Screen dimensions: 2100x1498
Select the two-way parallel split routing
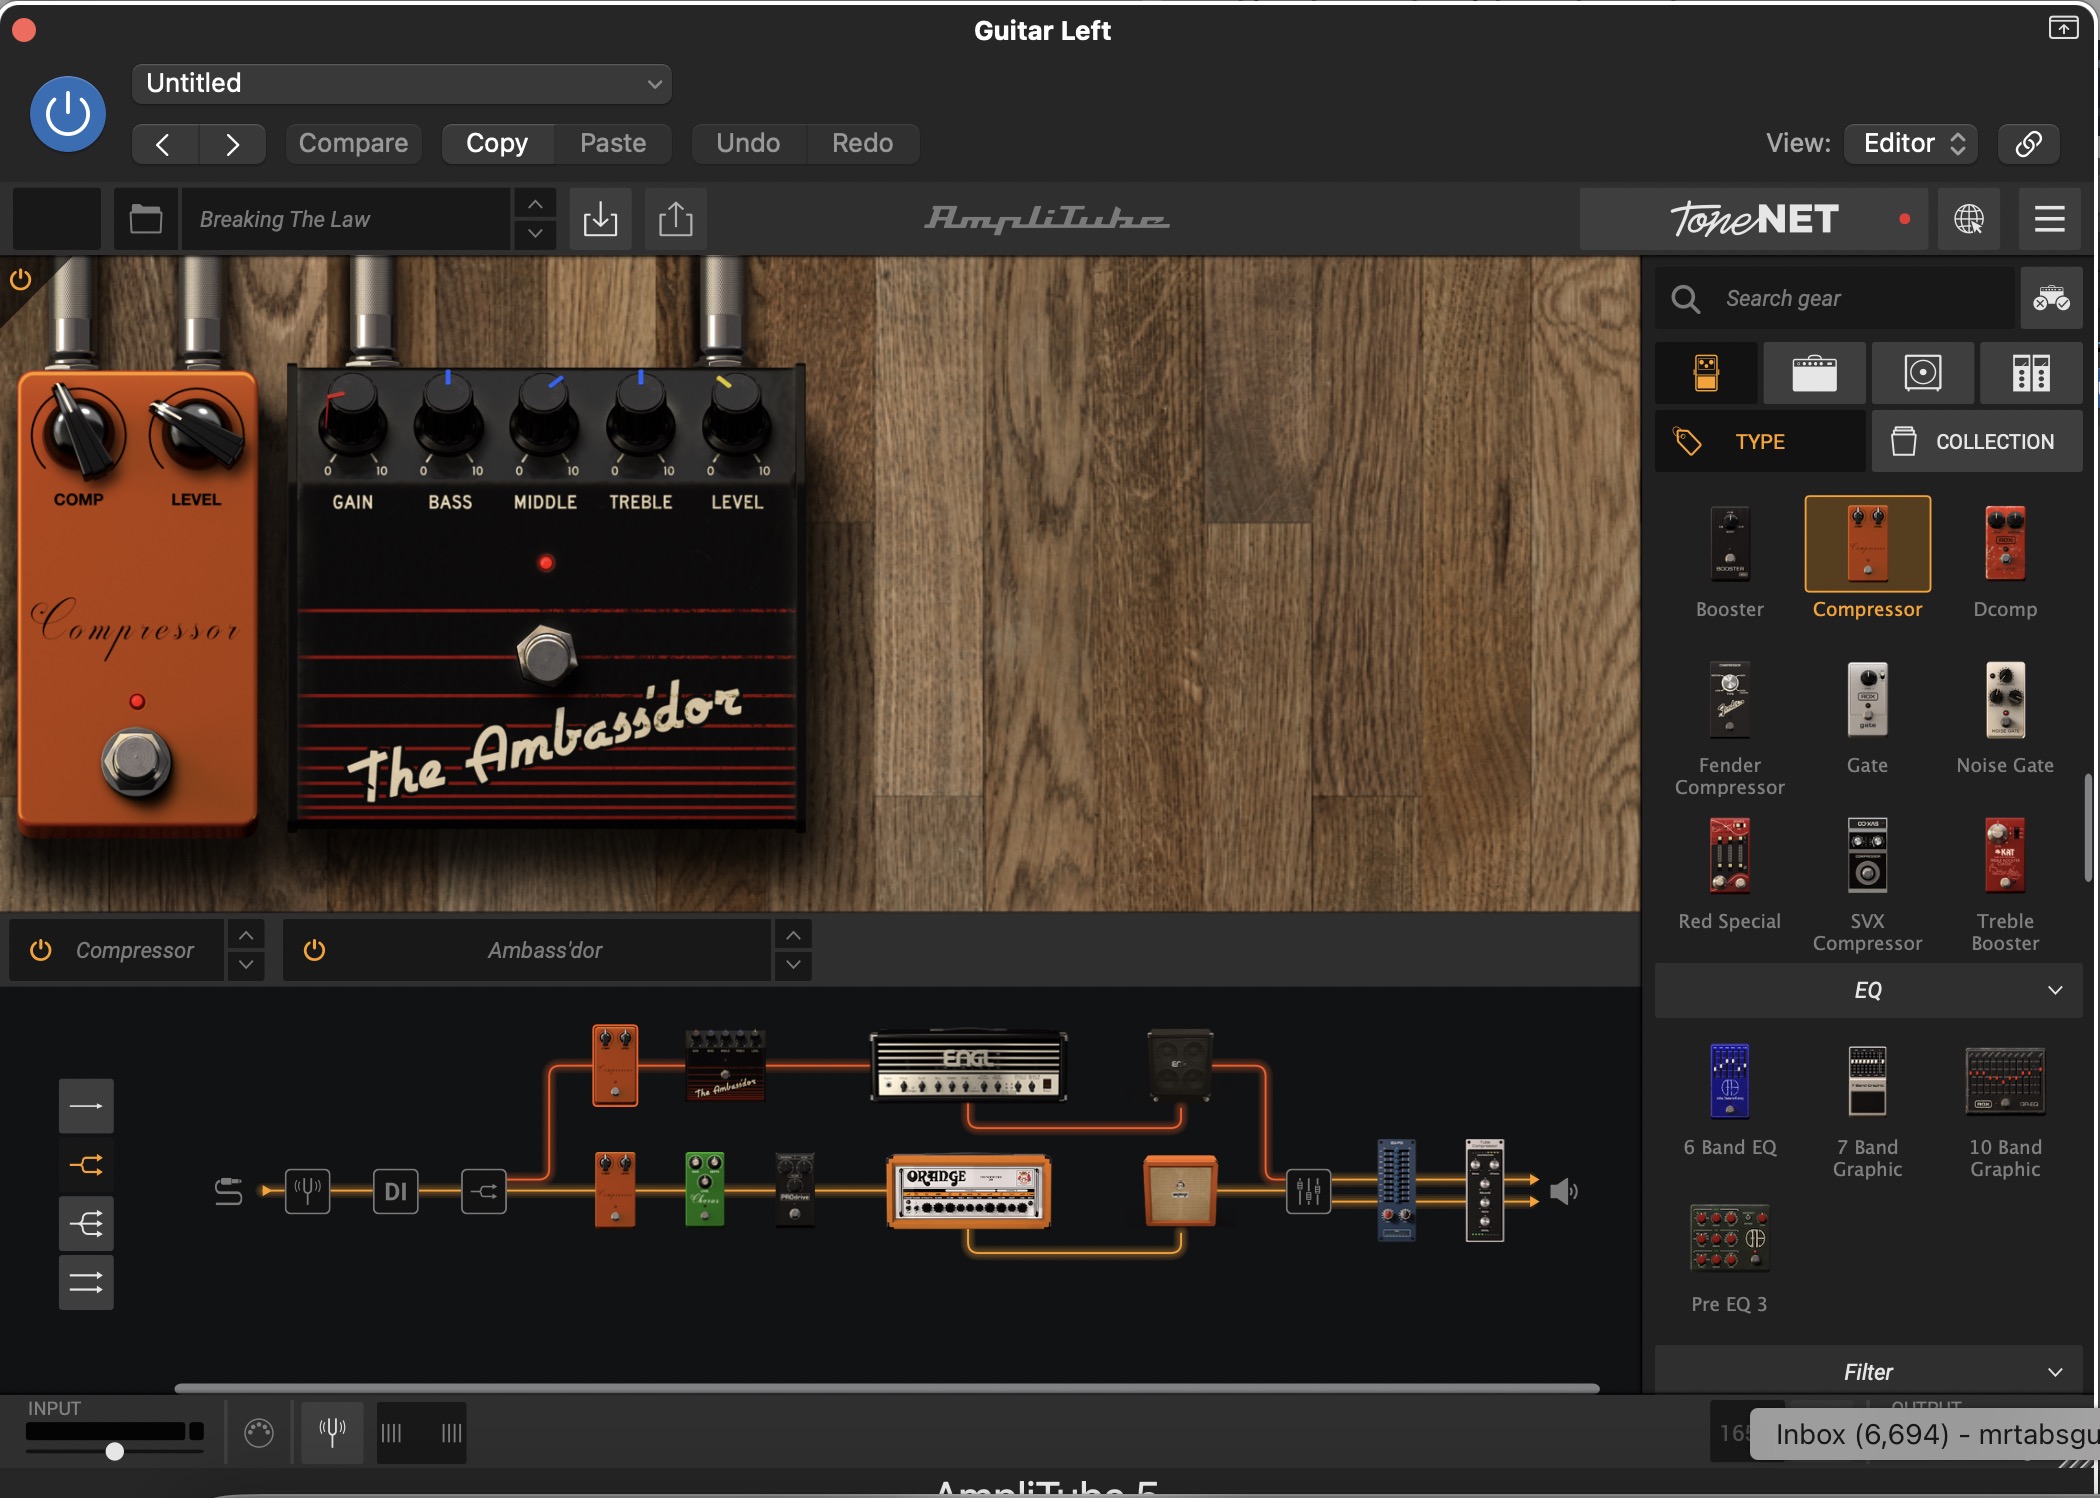pyautogui.click(x=86, y=1165)
